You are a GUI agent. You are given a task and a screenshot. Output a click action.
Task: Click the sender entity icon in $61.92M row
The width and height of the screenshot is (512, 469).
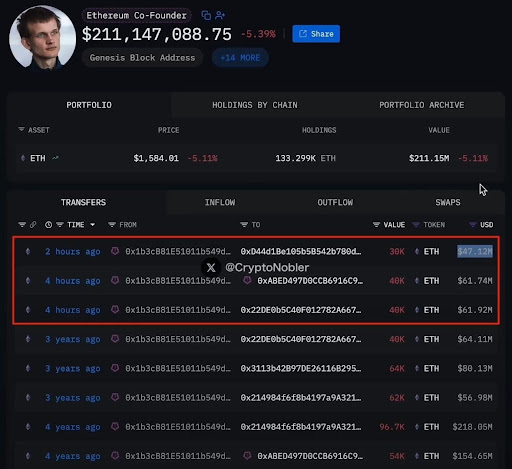tap(115, 310)
